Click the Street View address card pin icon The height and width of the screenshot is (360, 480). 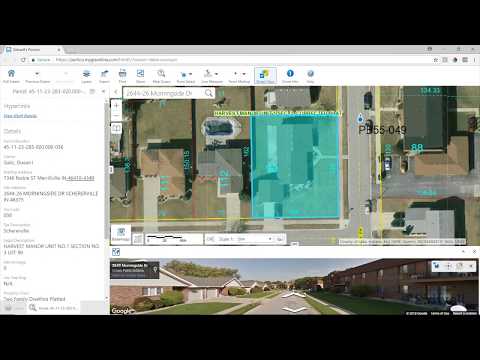[x=155, y=269]
